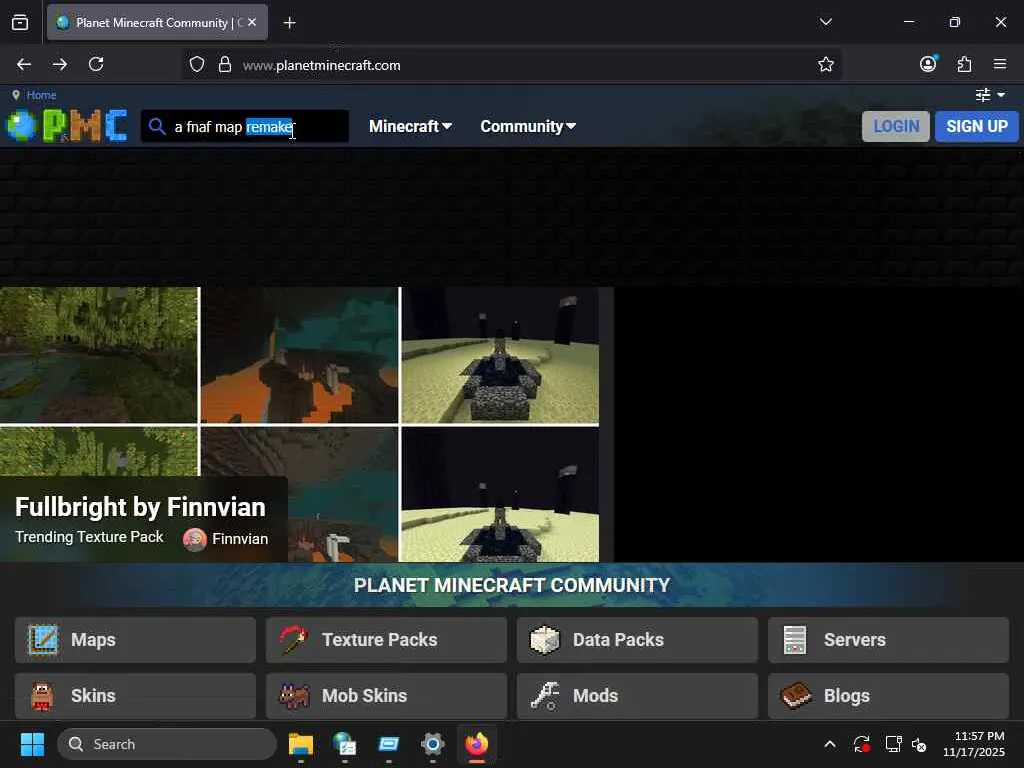Click the site security padlock icon
Image resolution: width=1024 pixels, height=768 pixels.
click(x=225, y=64)
